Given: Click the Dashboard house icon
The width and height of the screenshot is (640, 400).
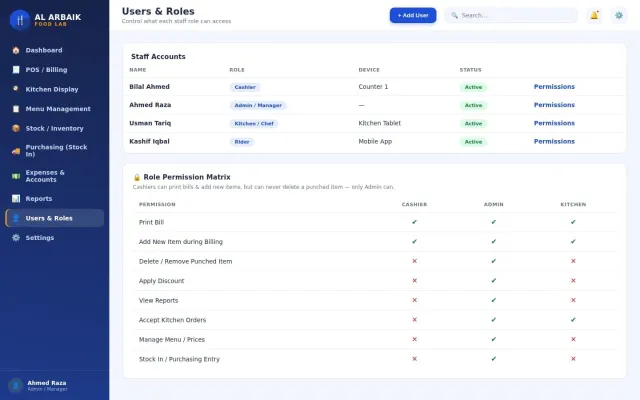Looking at the screenshot, I should (16, 50).
